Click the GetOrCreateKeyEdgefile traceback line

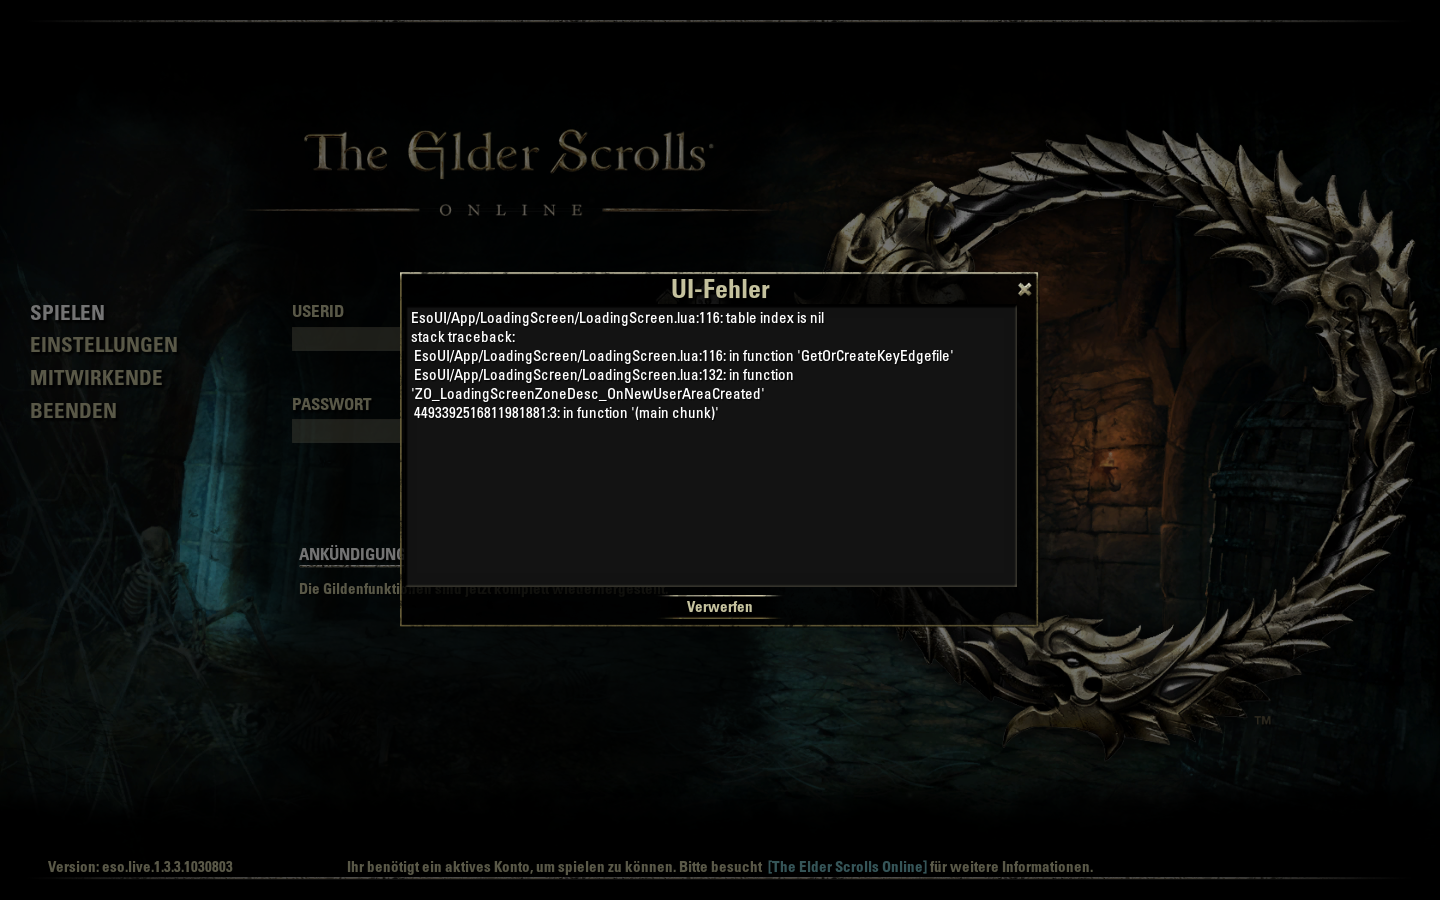click(x=683, y=356)
